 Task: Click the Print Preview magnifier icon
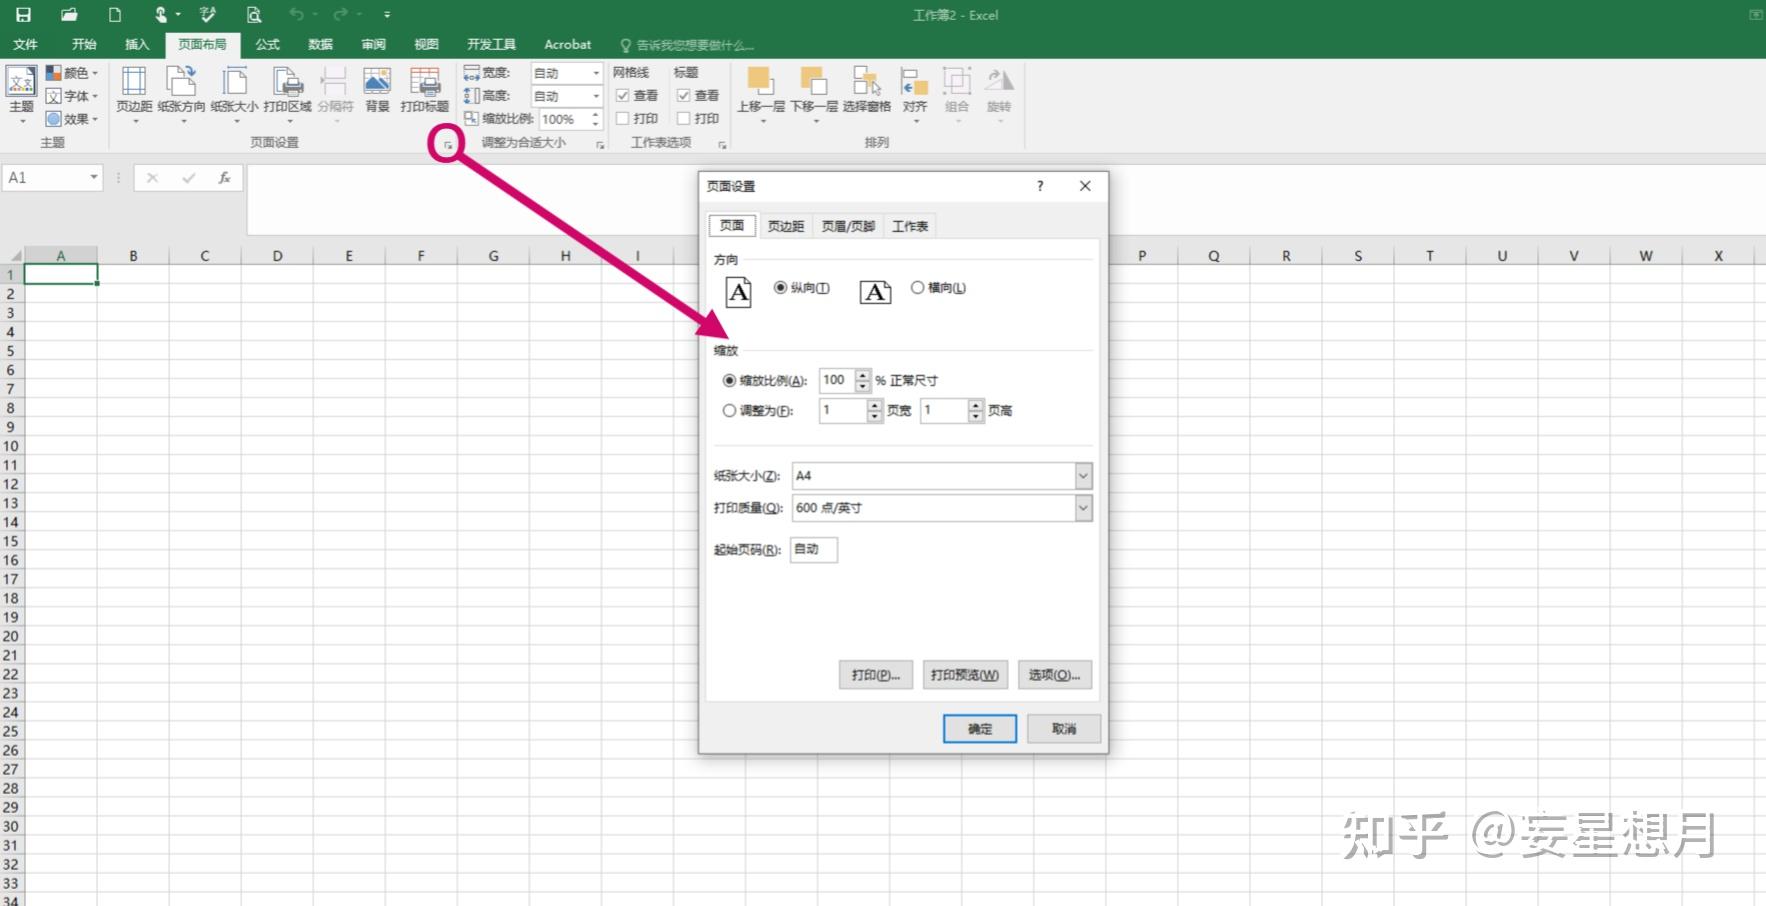pos(254,15)
